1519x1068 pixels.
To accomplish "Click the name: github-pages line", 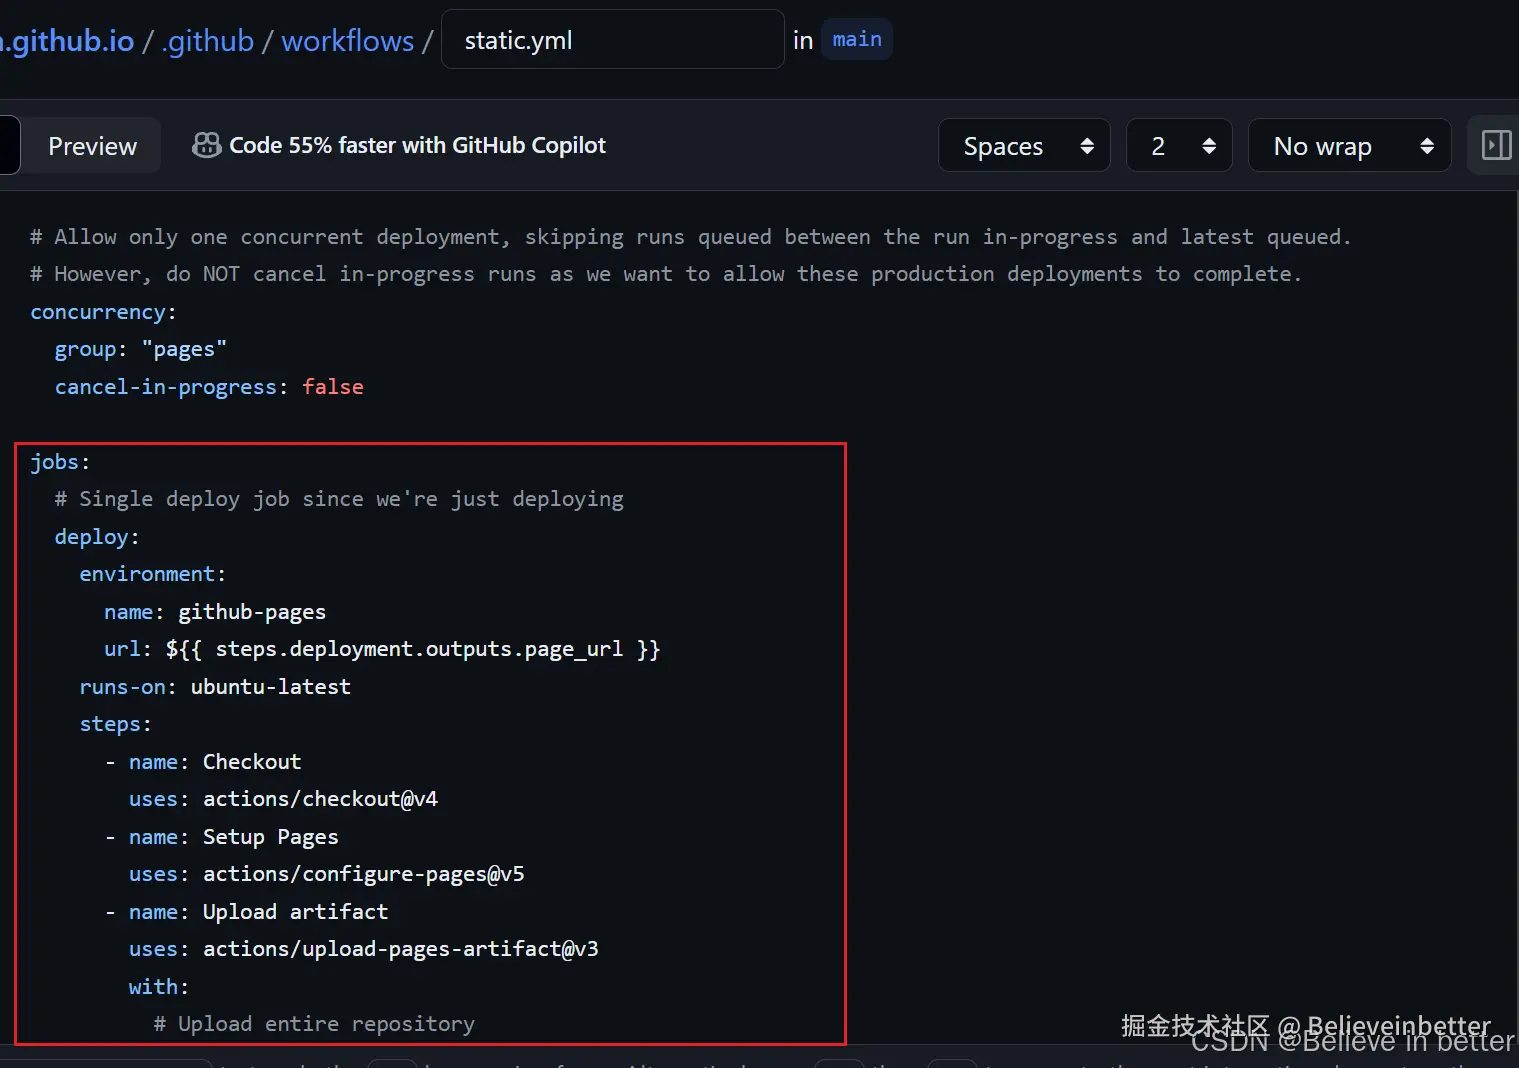I will (215, 612).
